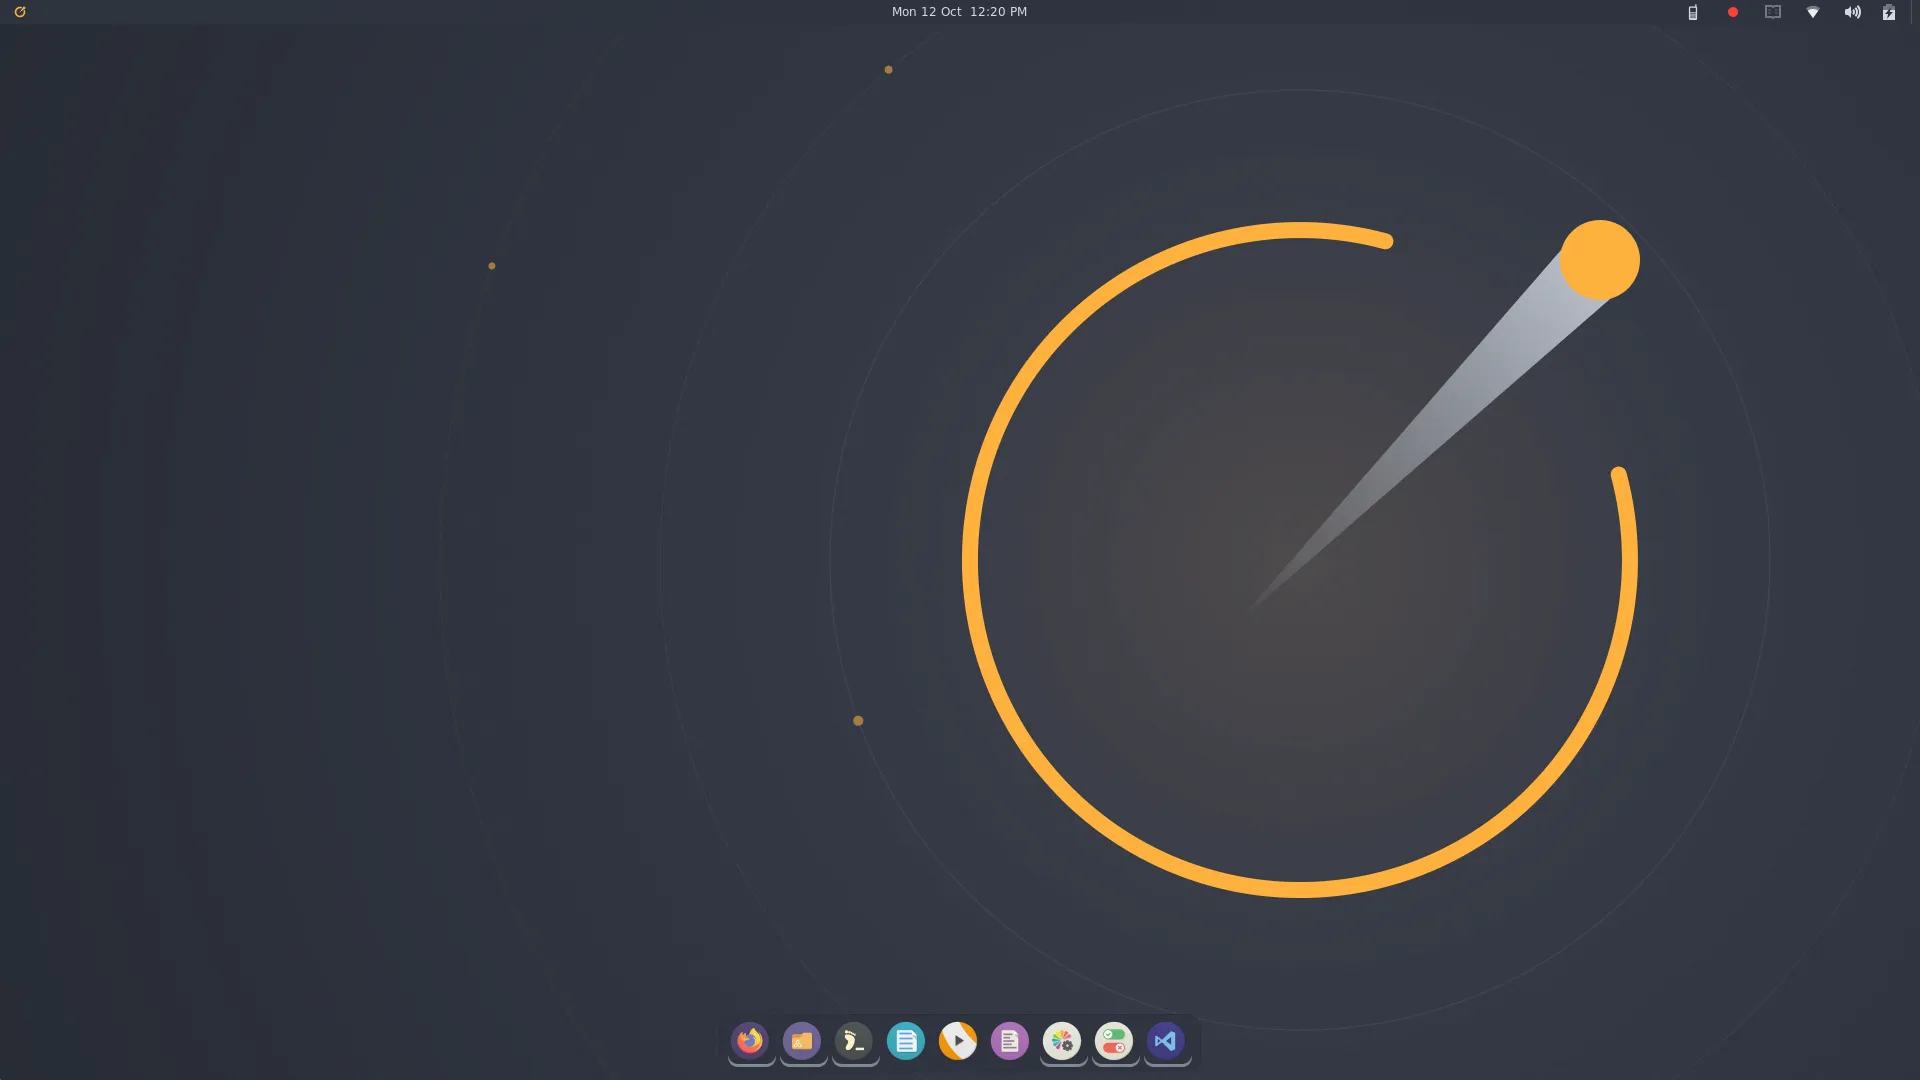Open the clock and calendar menu
Screen dimensions: 1920x1080
[x=959, y=12]
